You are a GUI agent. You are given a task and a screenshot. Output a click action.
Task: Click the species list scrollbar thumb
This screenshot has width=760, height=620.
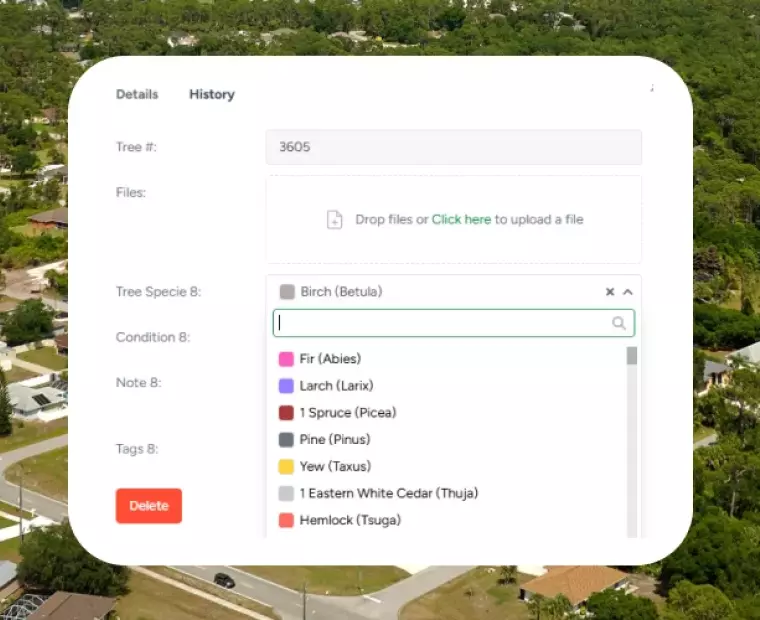coord(632,355)
